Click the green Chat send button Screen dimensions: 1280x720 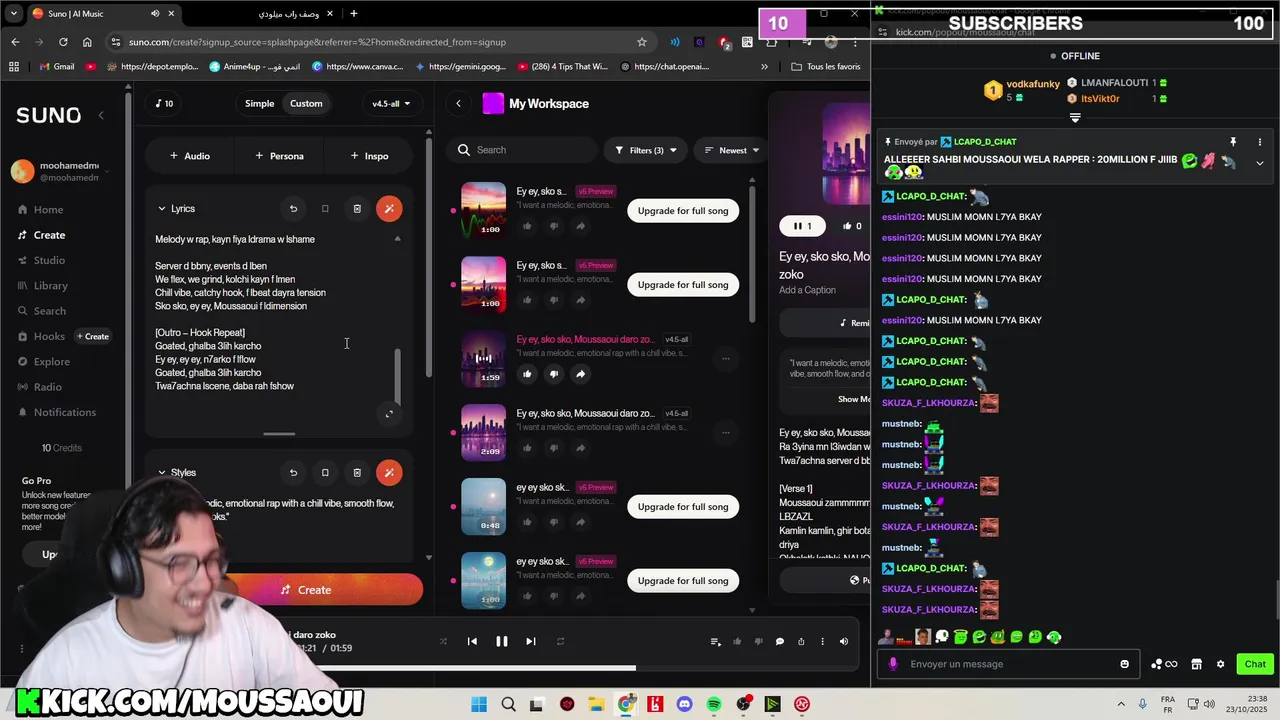tap(1255, 664)
